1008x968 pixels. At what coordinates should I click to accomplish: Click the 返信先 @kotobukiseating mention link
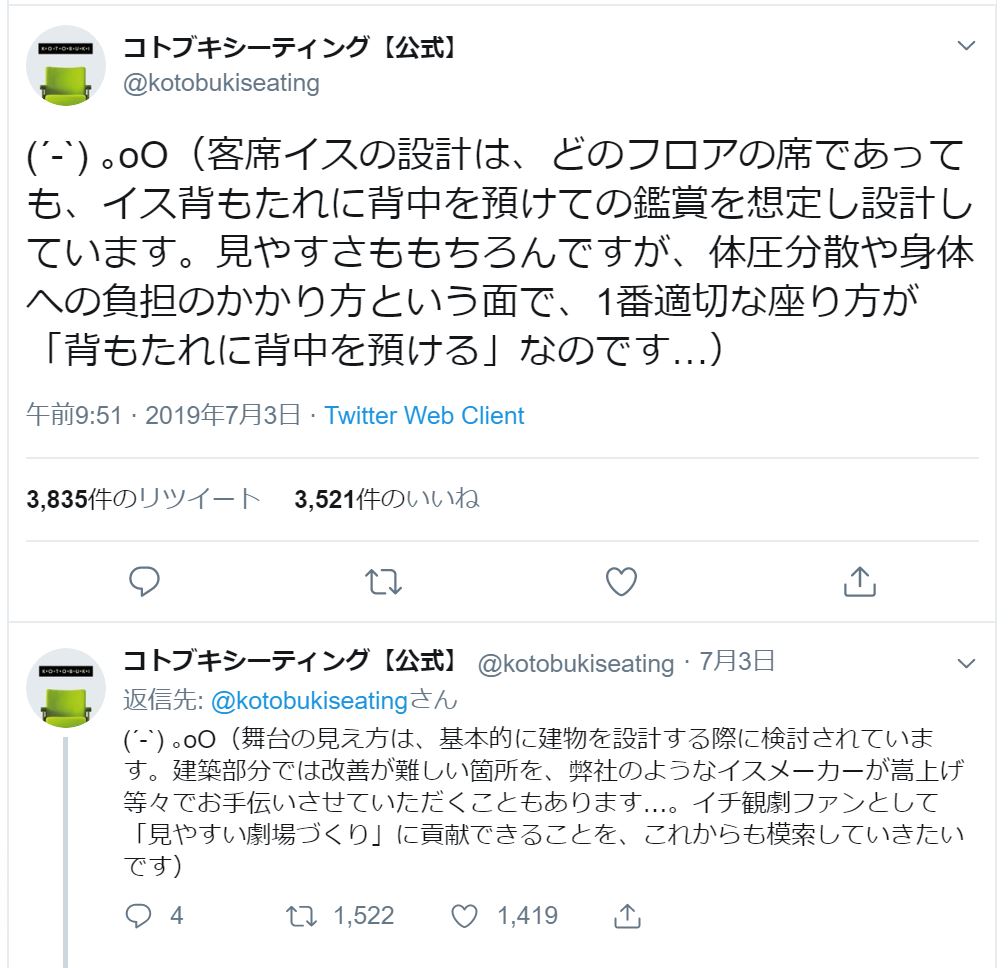click(309, 700)
